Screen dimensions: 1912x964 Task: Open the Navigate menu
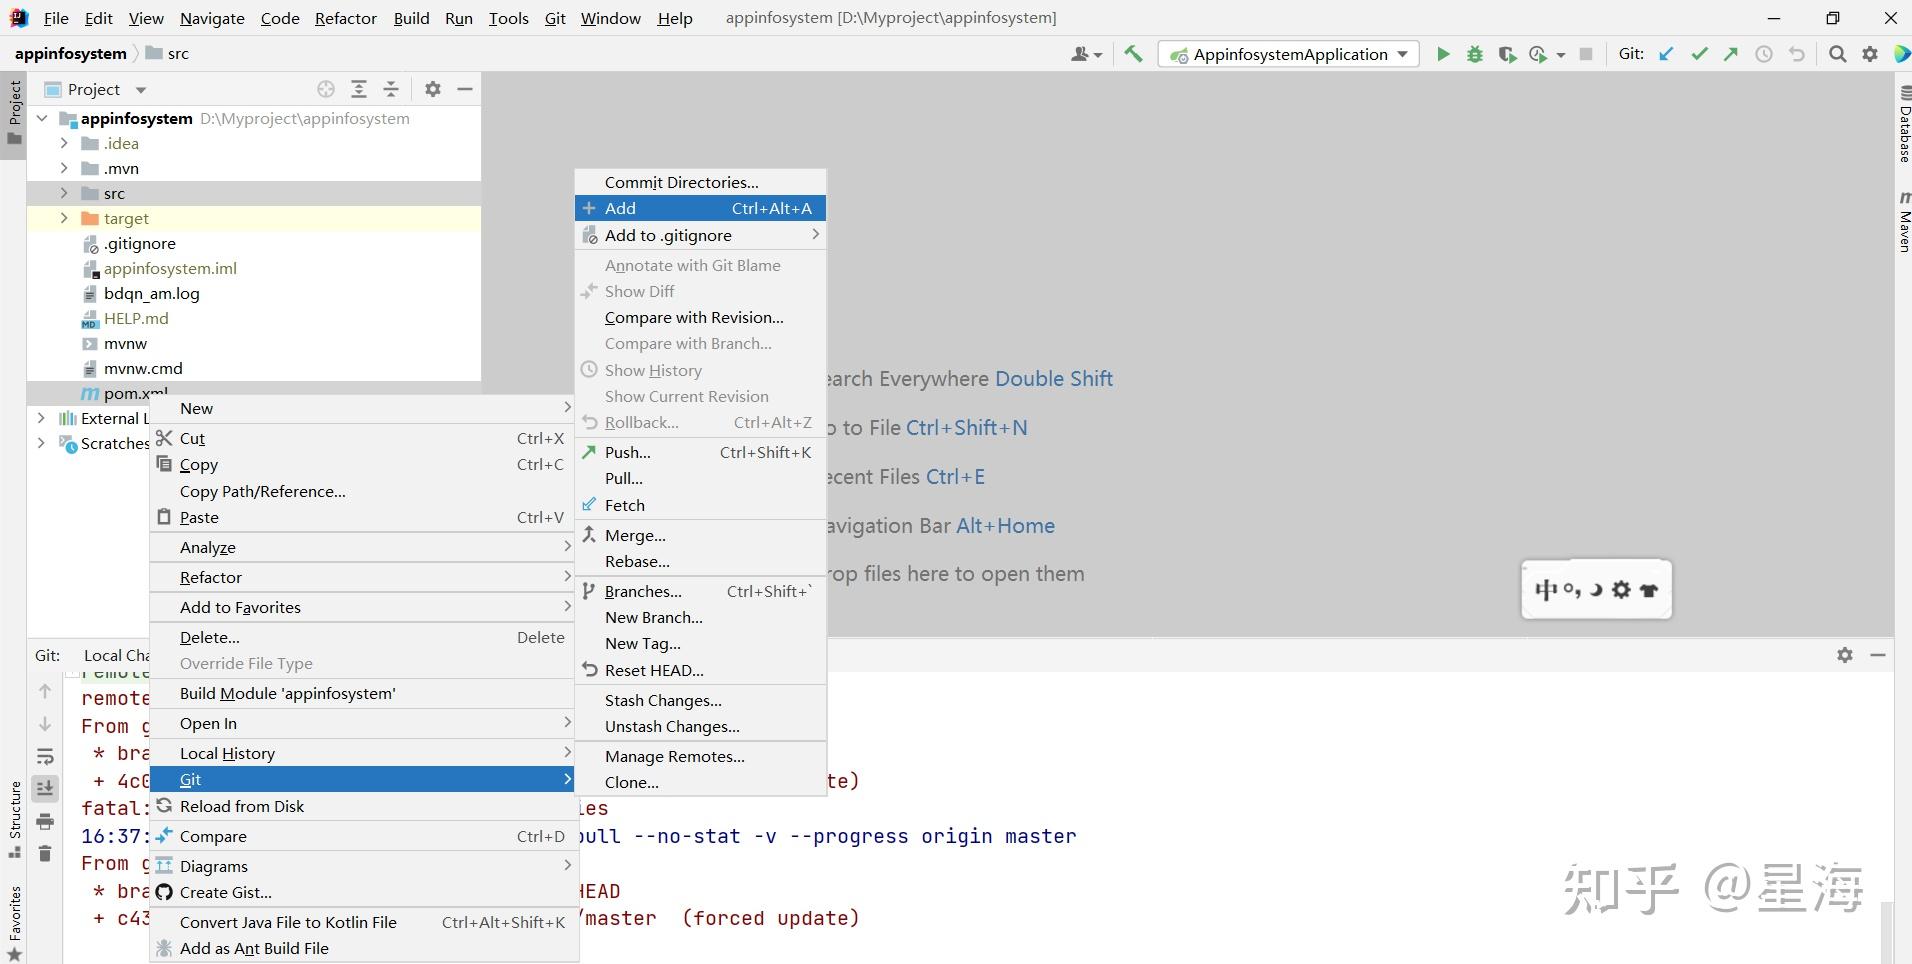click(x=212, y=18)
